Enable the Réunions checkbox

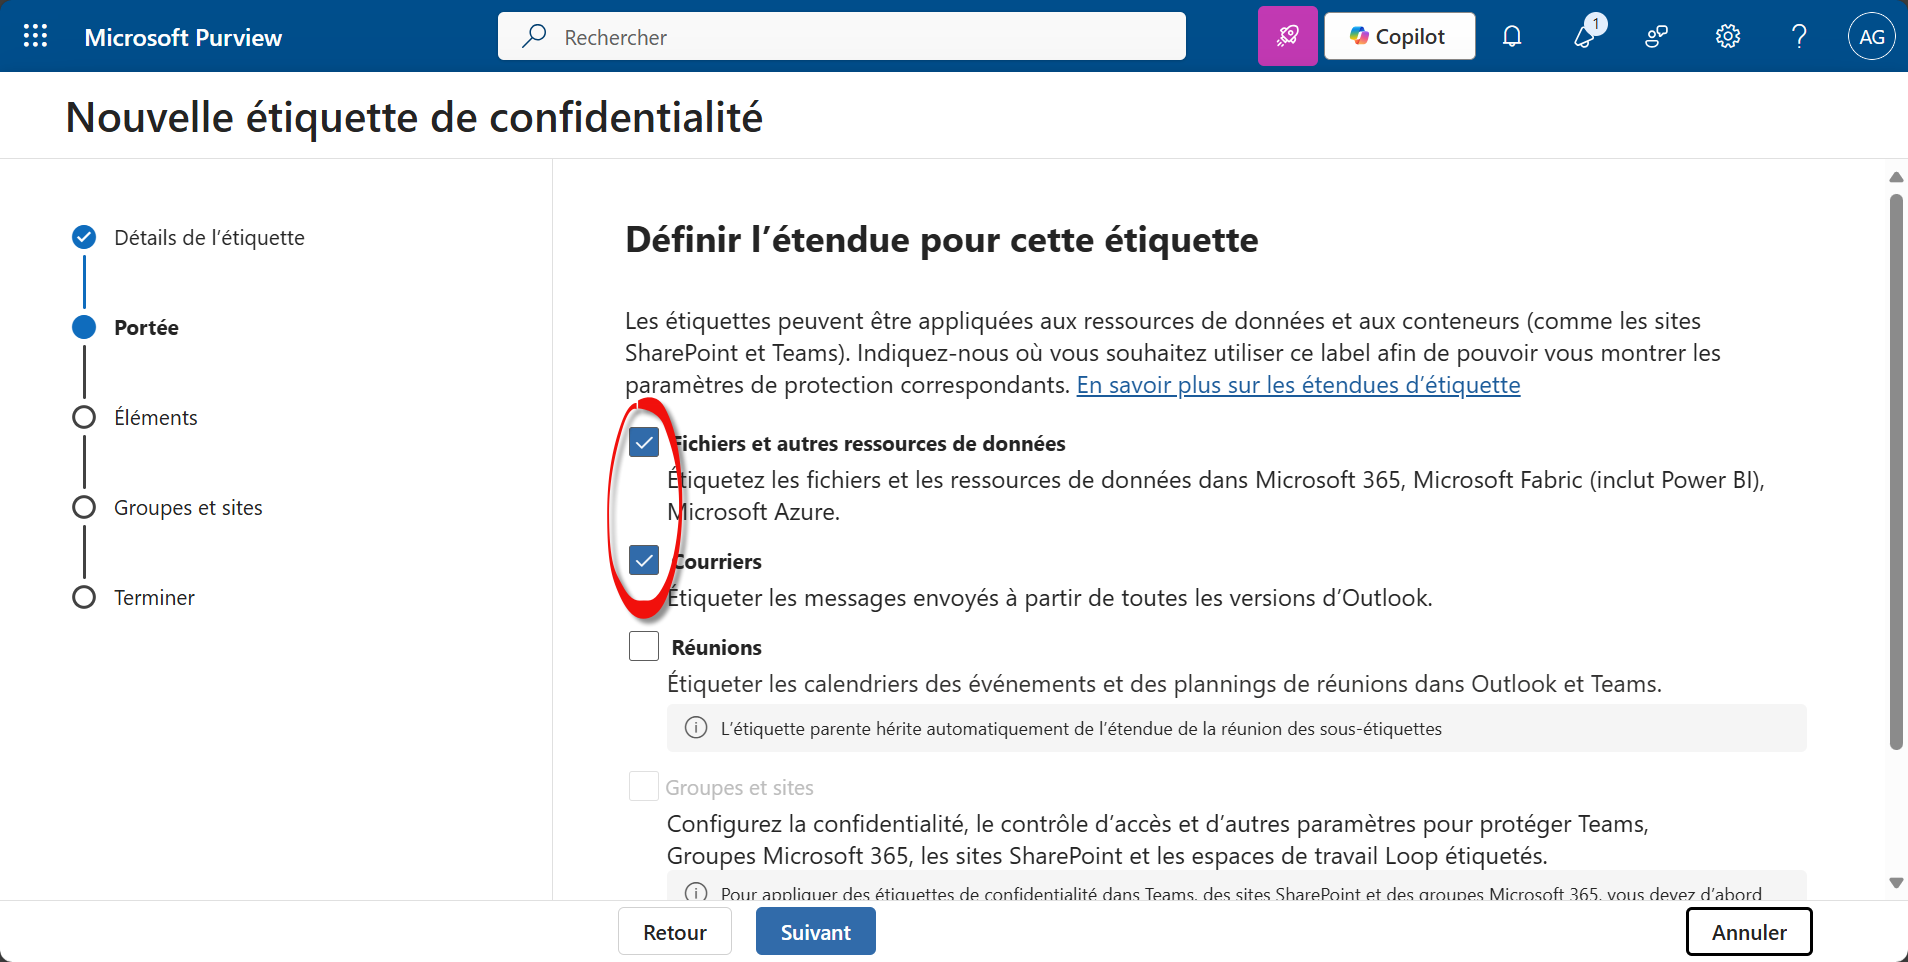click(644, 646)
